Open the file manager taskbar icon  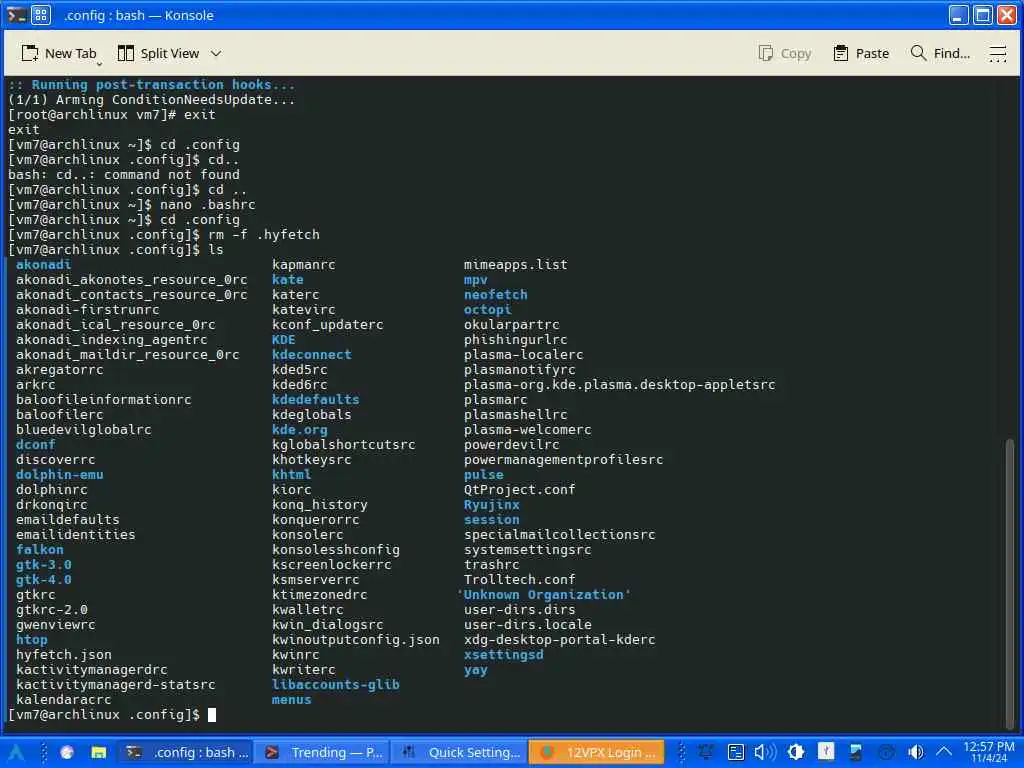click(99, 752)
